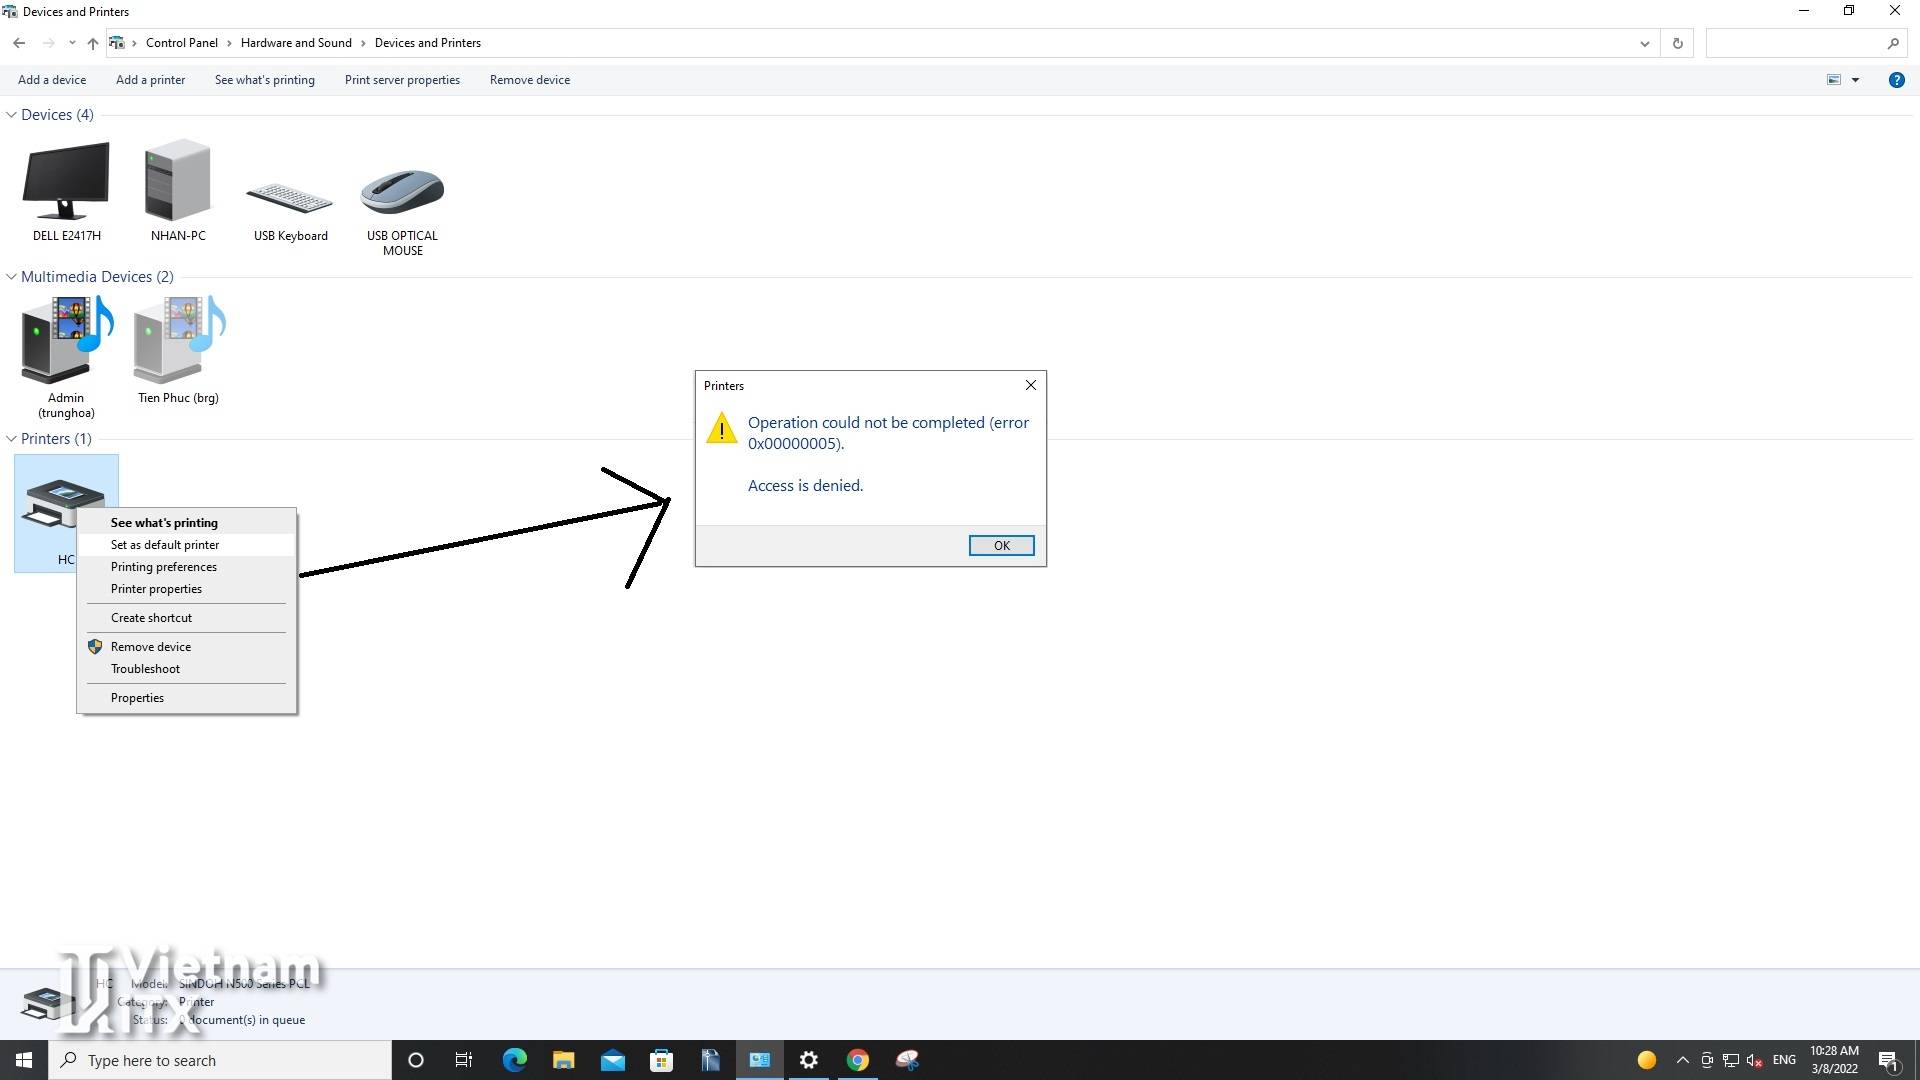Click the help question mark icon

pyautogui.click(x=1896, y=80)
